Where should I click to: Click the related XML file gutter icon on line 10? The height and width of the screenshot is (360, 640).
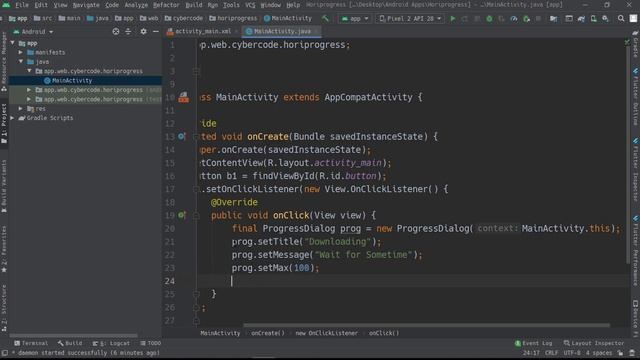(x=184, y=97)
